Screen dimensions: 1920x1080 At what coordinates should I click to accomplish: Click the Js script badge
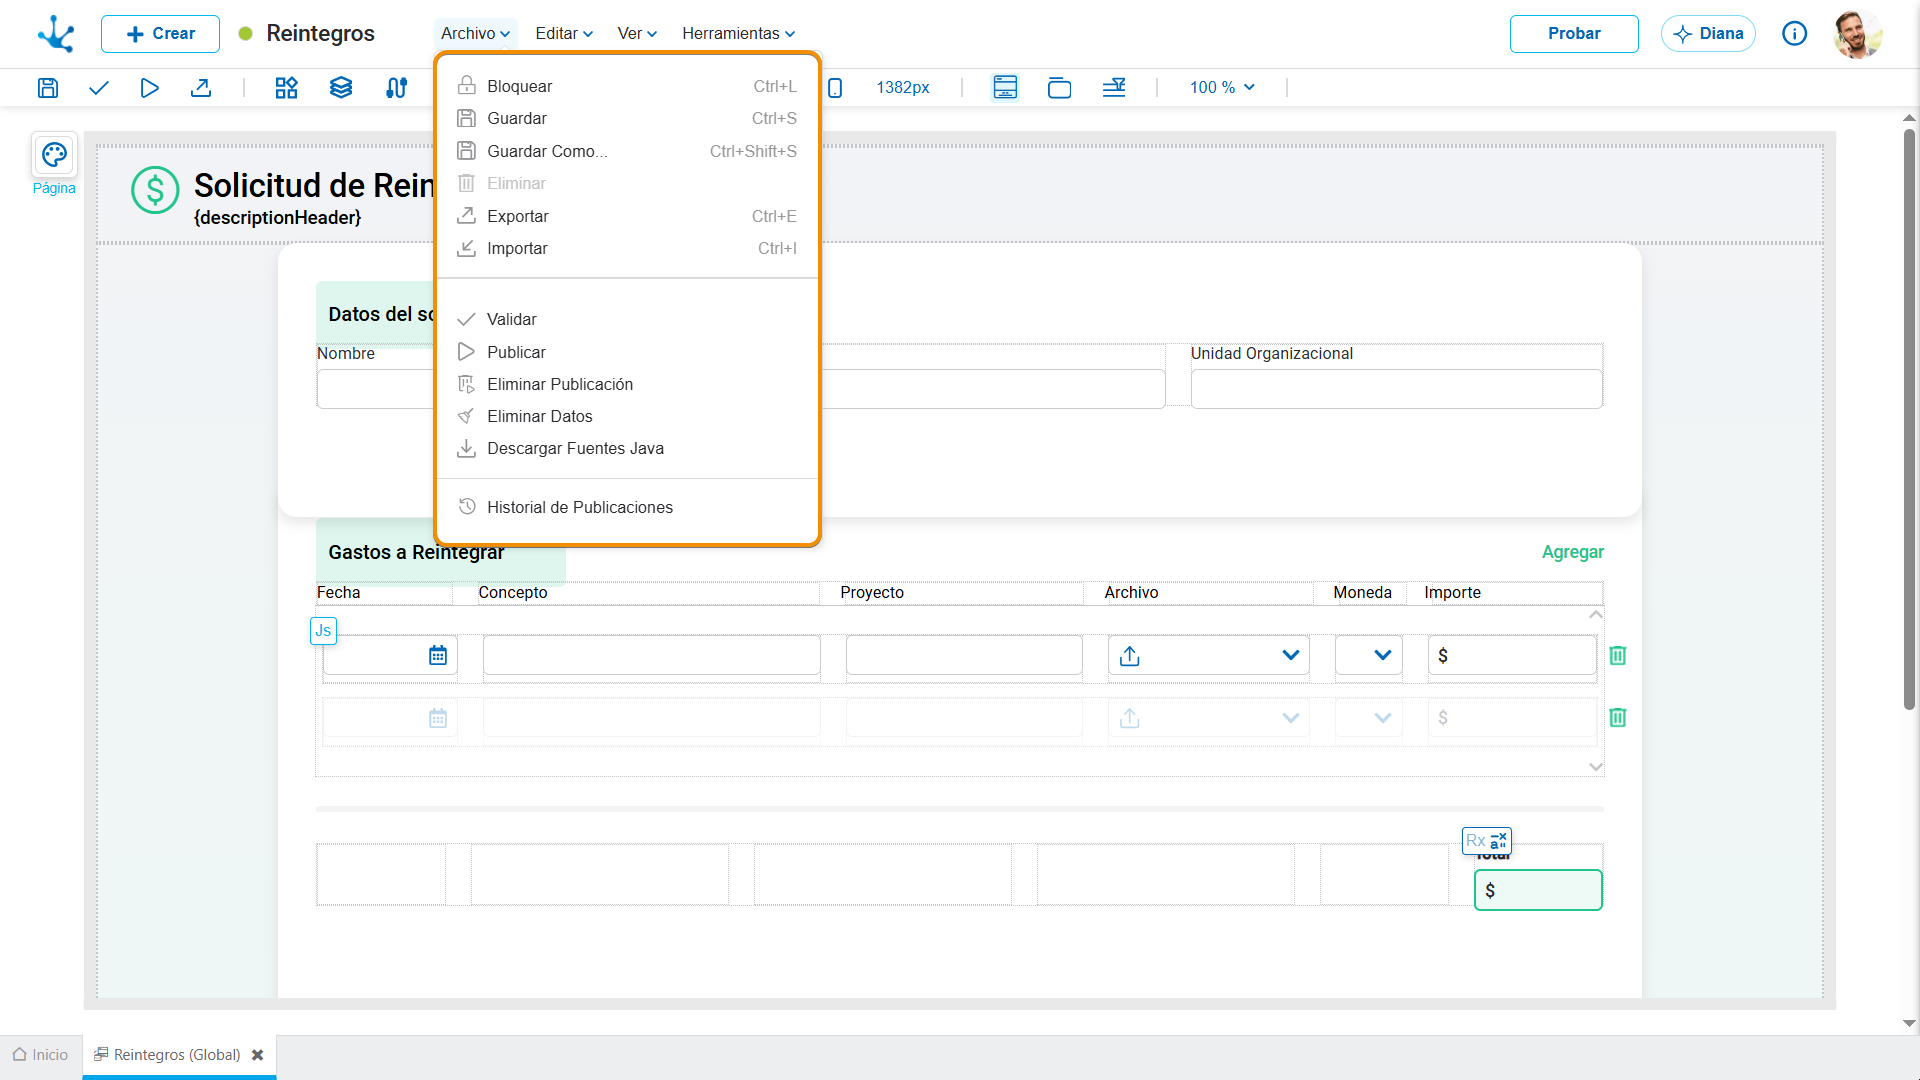[x=323, y=631]
